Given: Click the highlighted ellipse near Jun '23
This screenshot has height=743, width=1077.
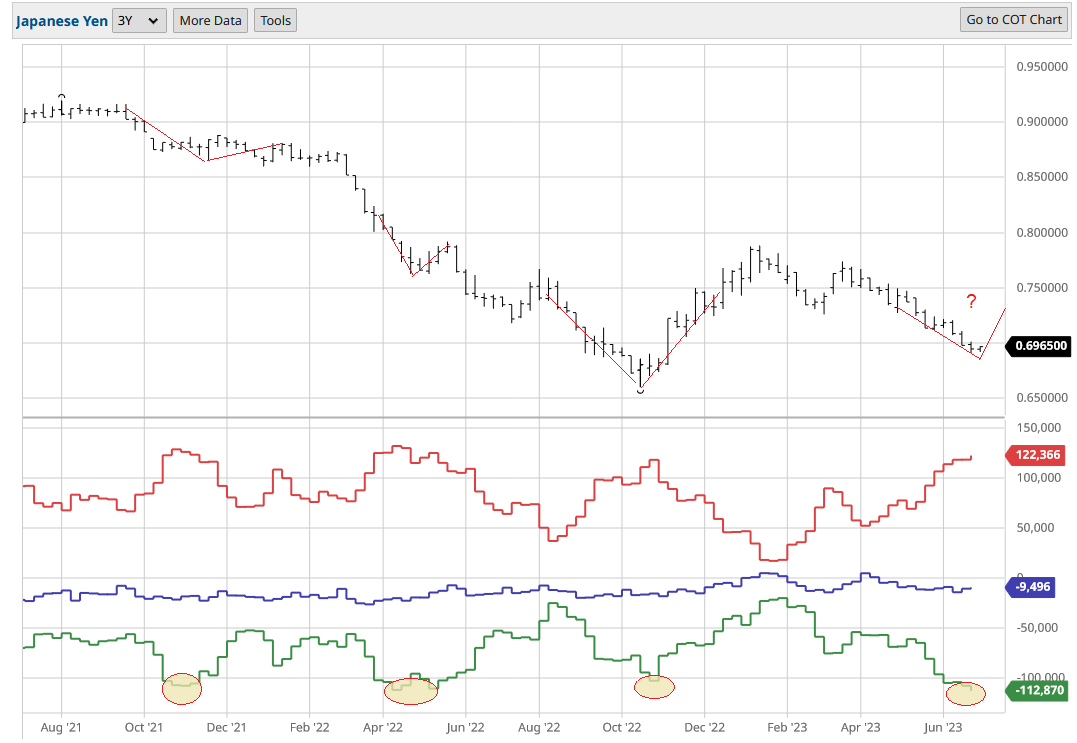Looking at the screenshot, I should point(965,692).
